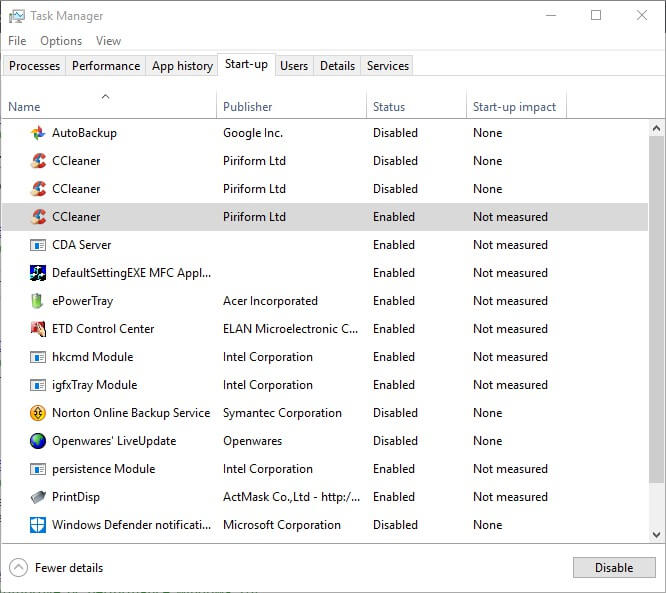
Task: Switch to the Processes tab
Action: coord(34,66)
